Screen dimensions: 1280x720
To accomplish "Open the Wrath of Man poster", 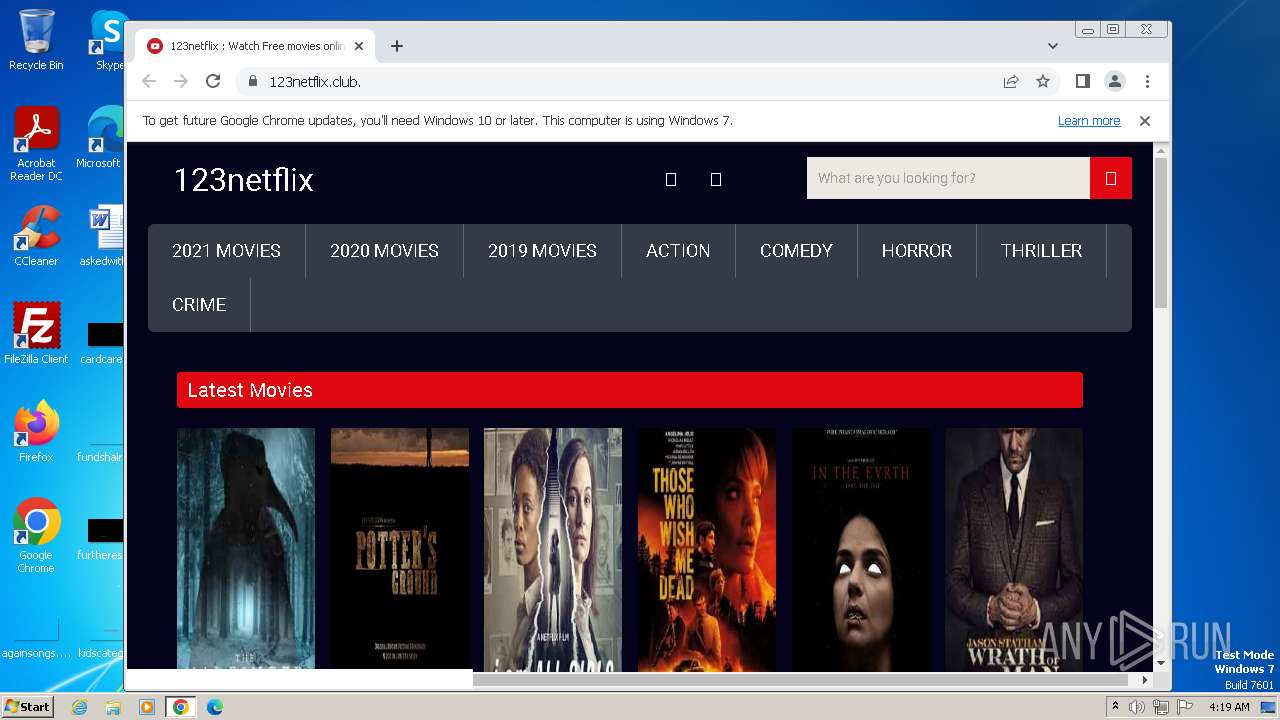I will click(1014, 549).
